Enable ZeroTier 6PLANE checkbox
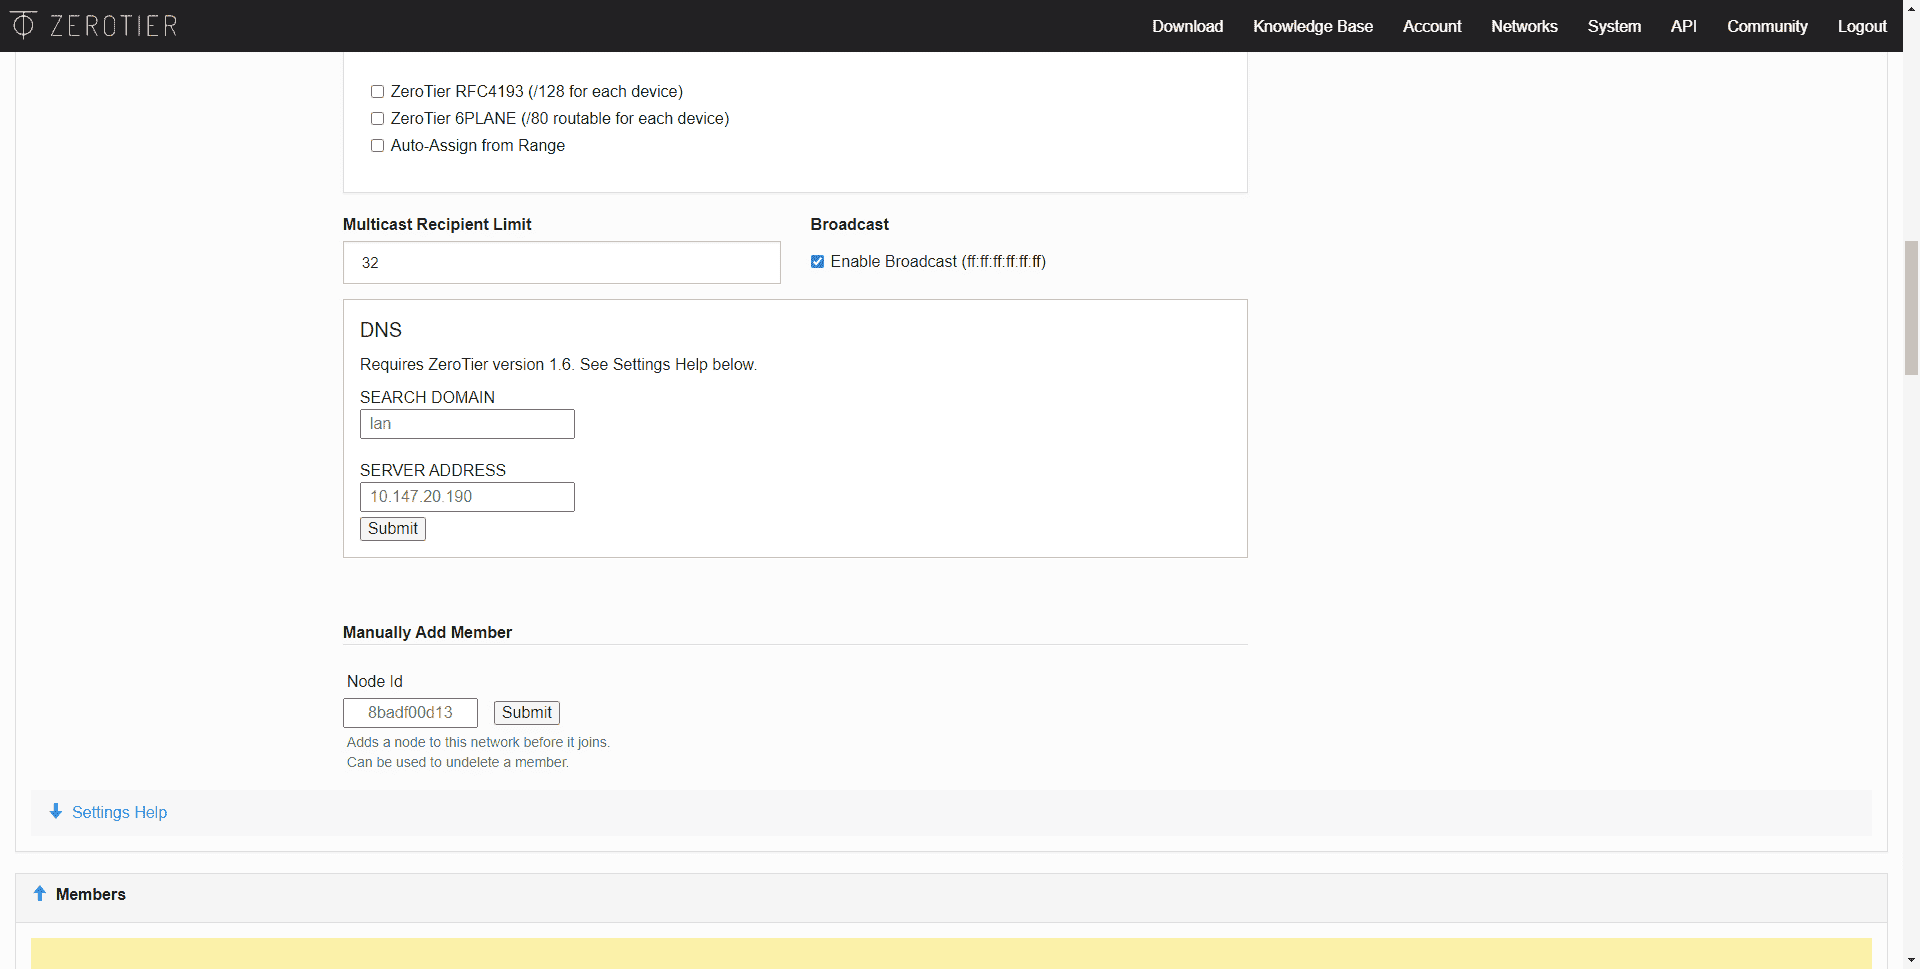Screen dimensions: 1920x969 pyautogui.click(x=377, y=118)
